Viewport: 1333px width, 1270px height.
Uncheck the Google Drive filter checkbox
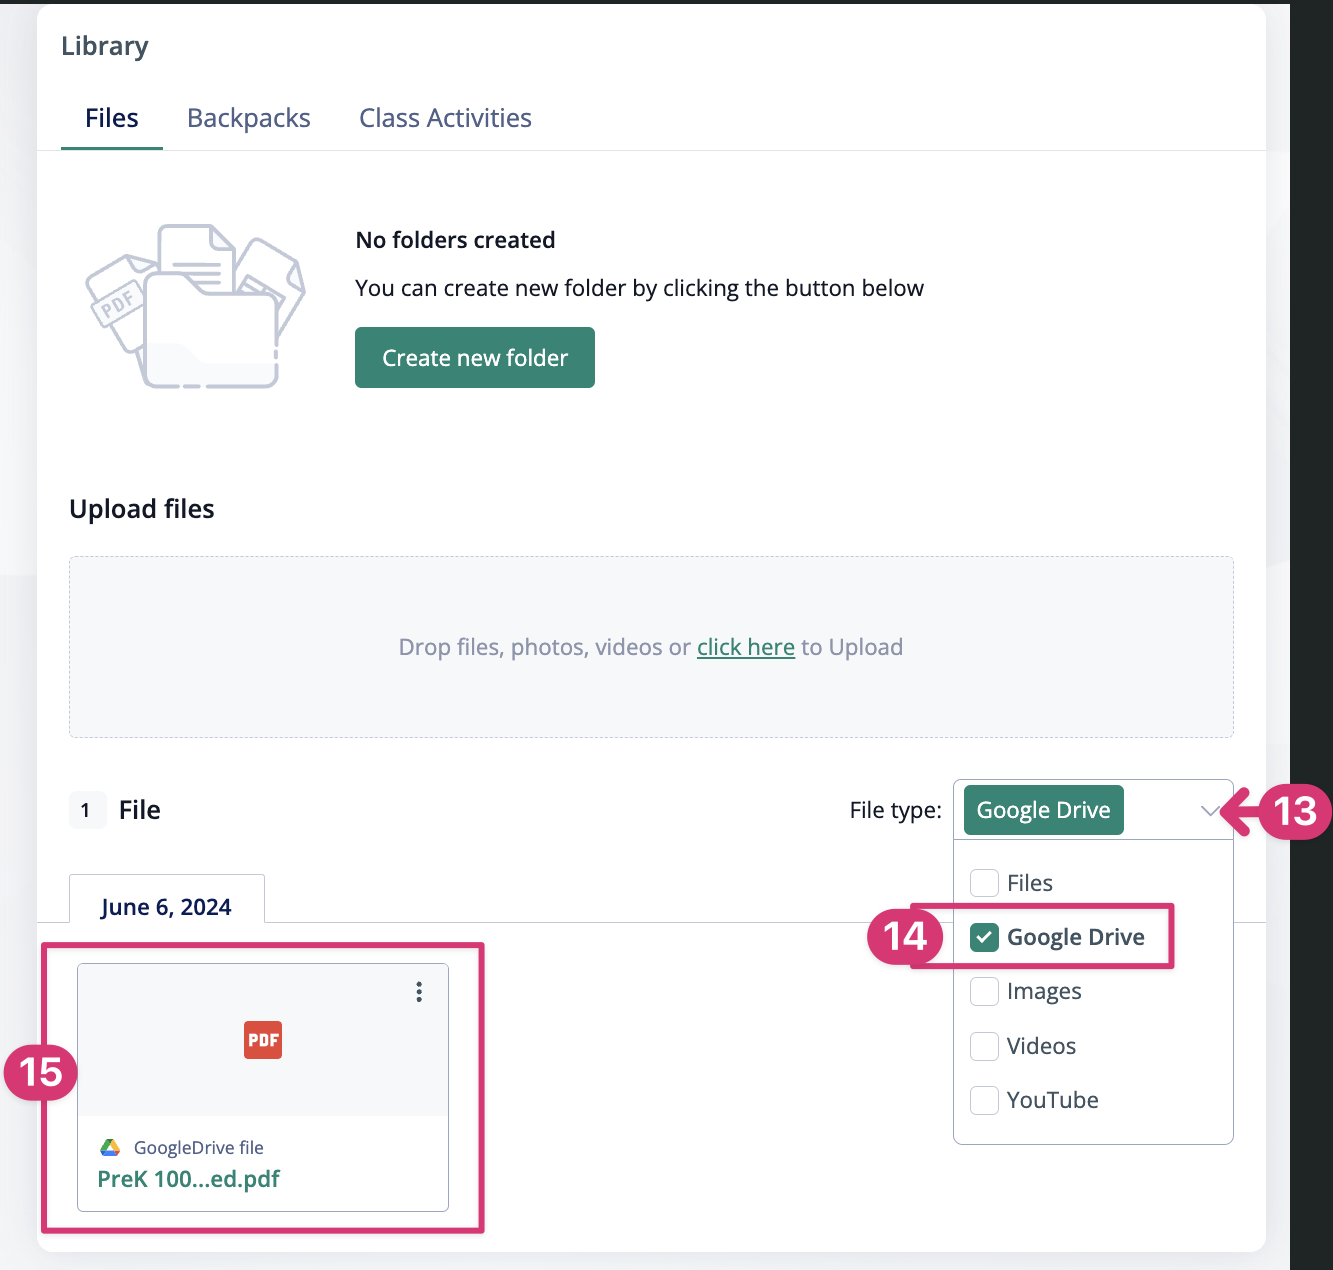(x=985, y=937)
